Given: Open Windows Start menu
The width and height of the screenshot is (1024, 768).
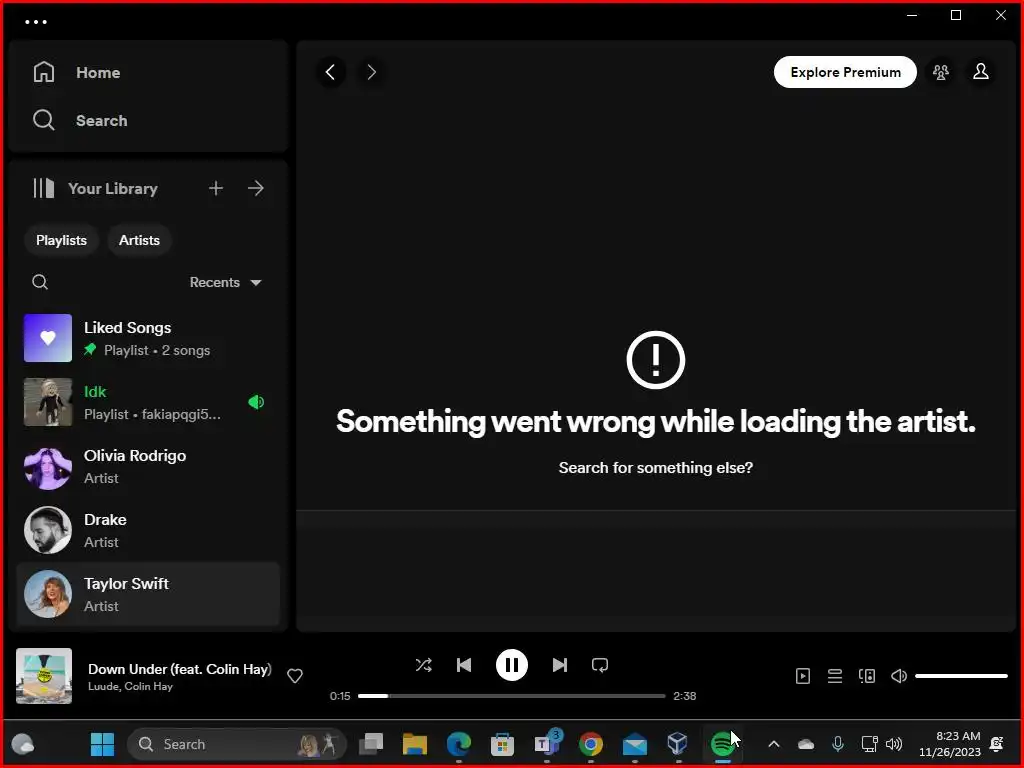Looking at the screenshot, I should tap(102, 744).
